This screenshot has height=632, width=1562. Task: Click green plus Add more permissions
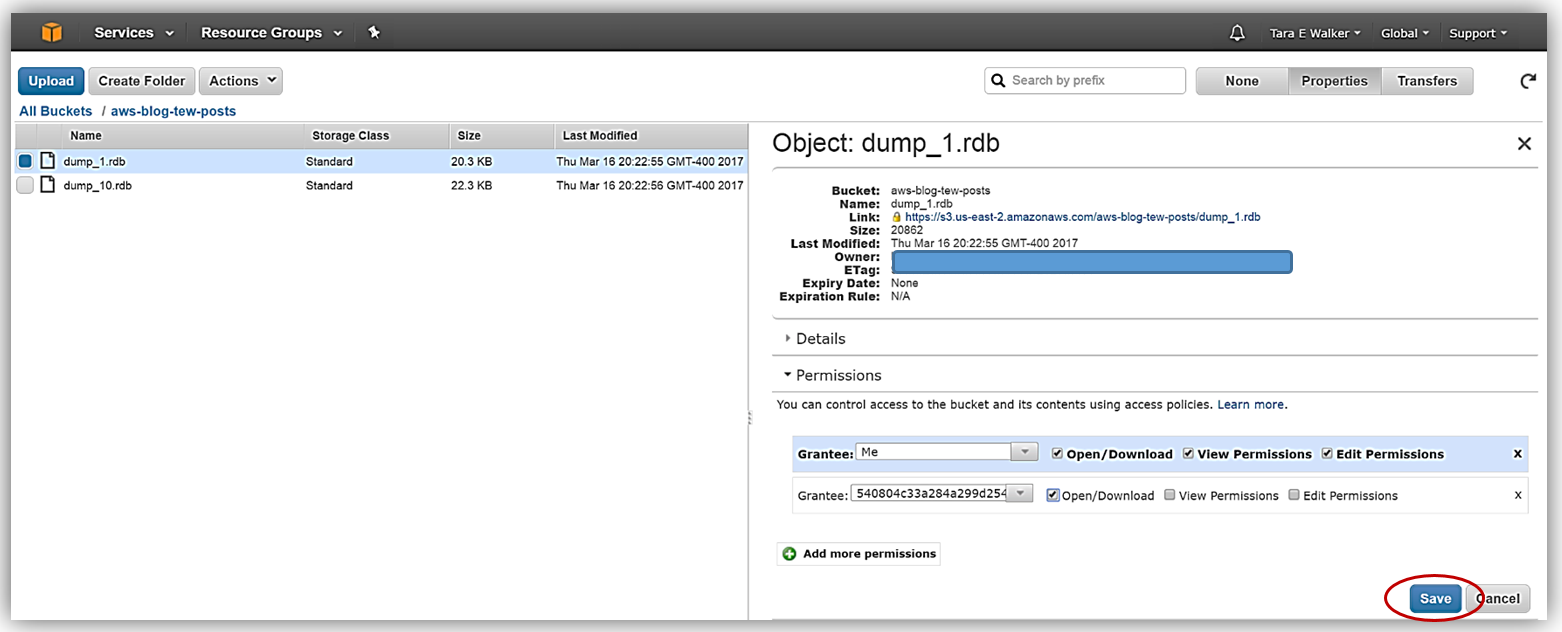(789, 554)
